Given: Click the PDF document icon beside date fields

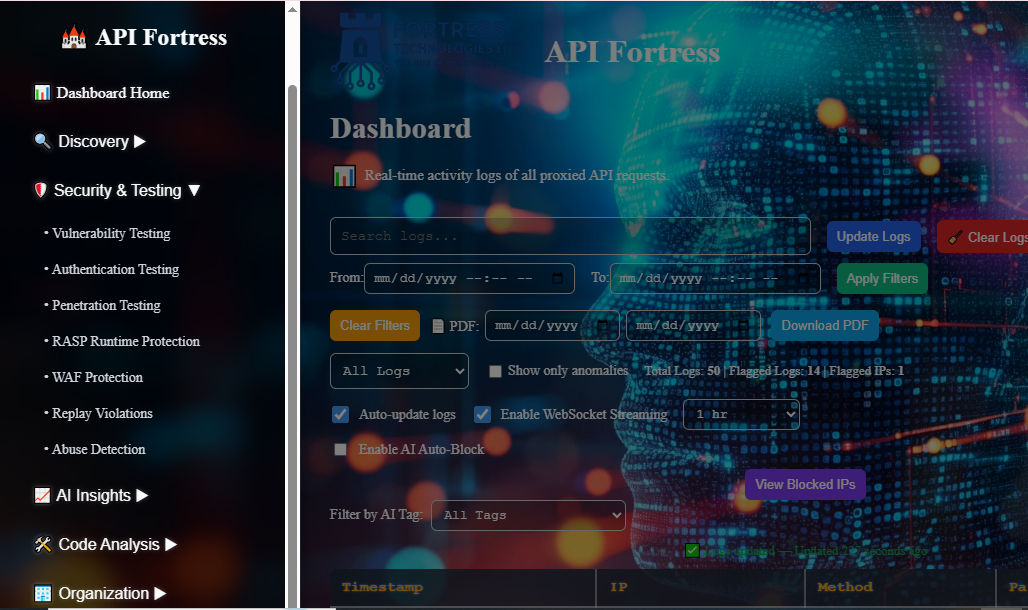Looking at the screenshot, I should click(x=438, y=325).
